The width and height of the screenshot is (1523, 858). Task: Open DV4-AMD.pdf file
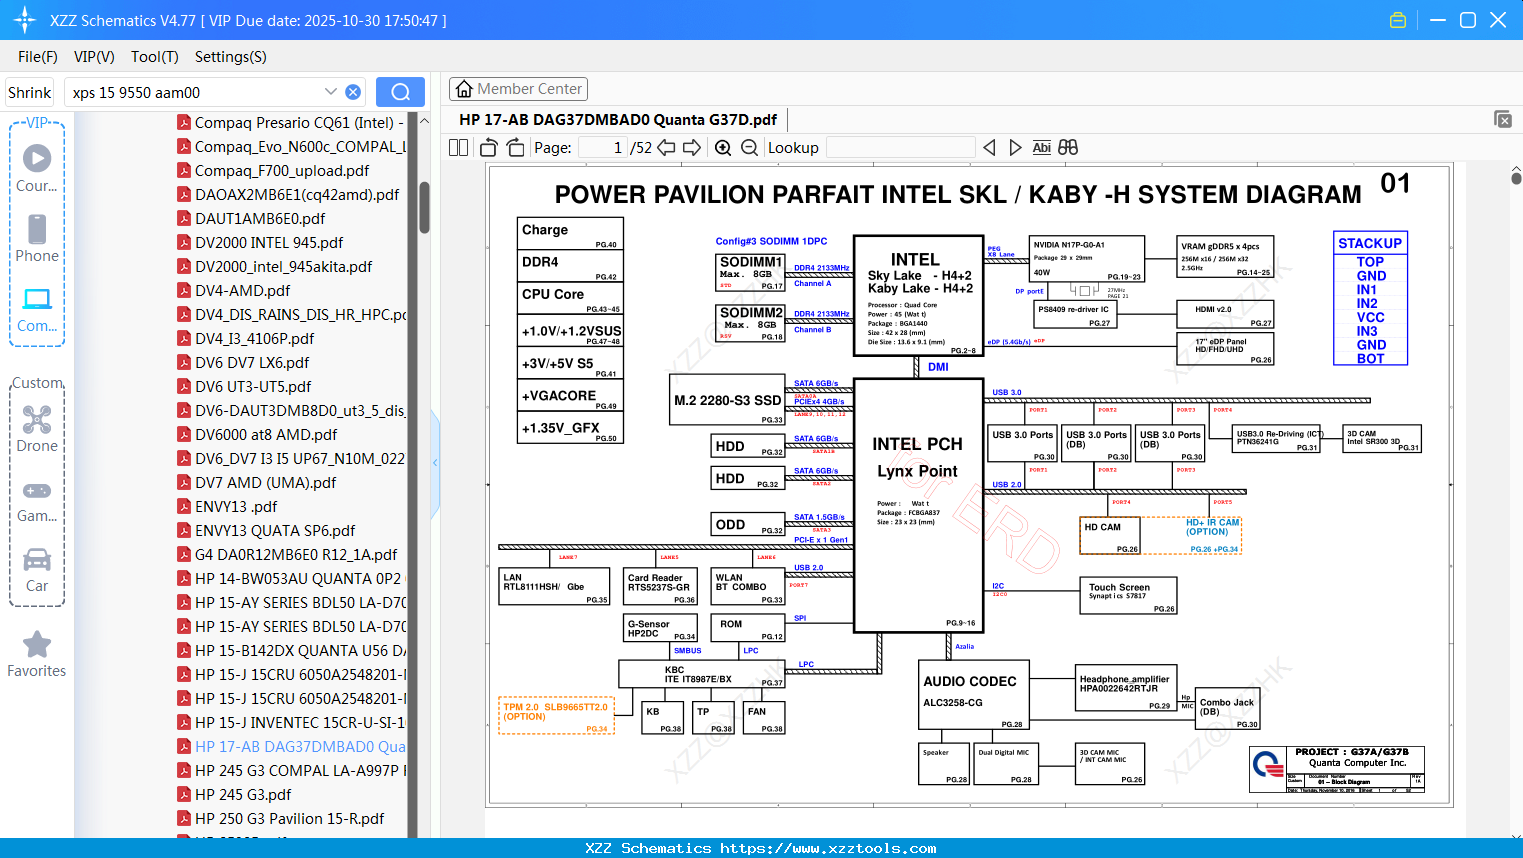234,291
